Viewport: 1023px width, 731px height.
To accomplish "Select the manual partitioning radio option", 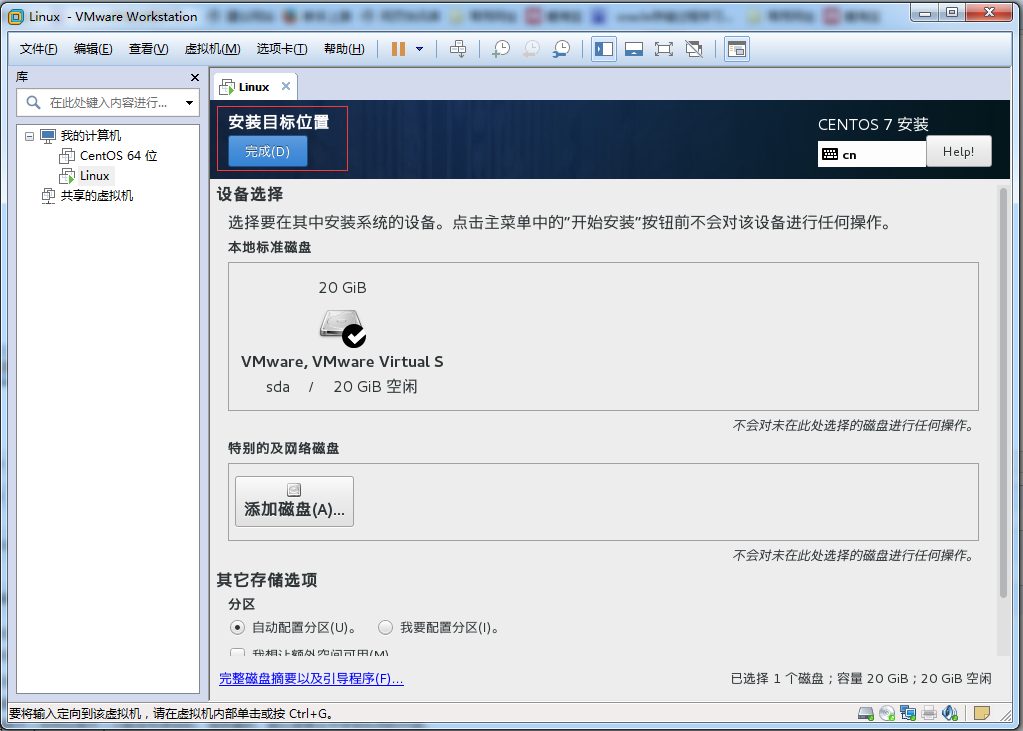I will 386,628.
